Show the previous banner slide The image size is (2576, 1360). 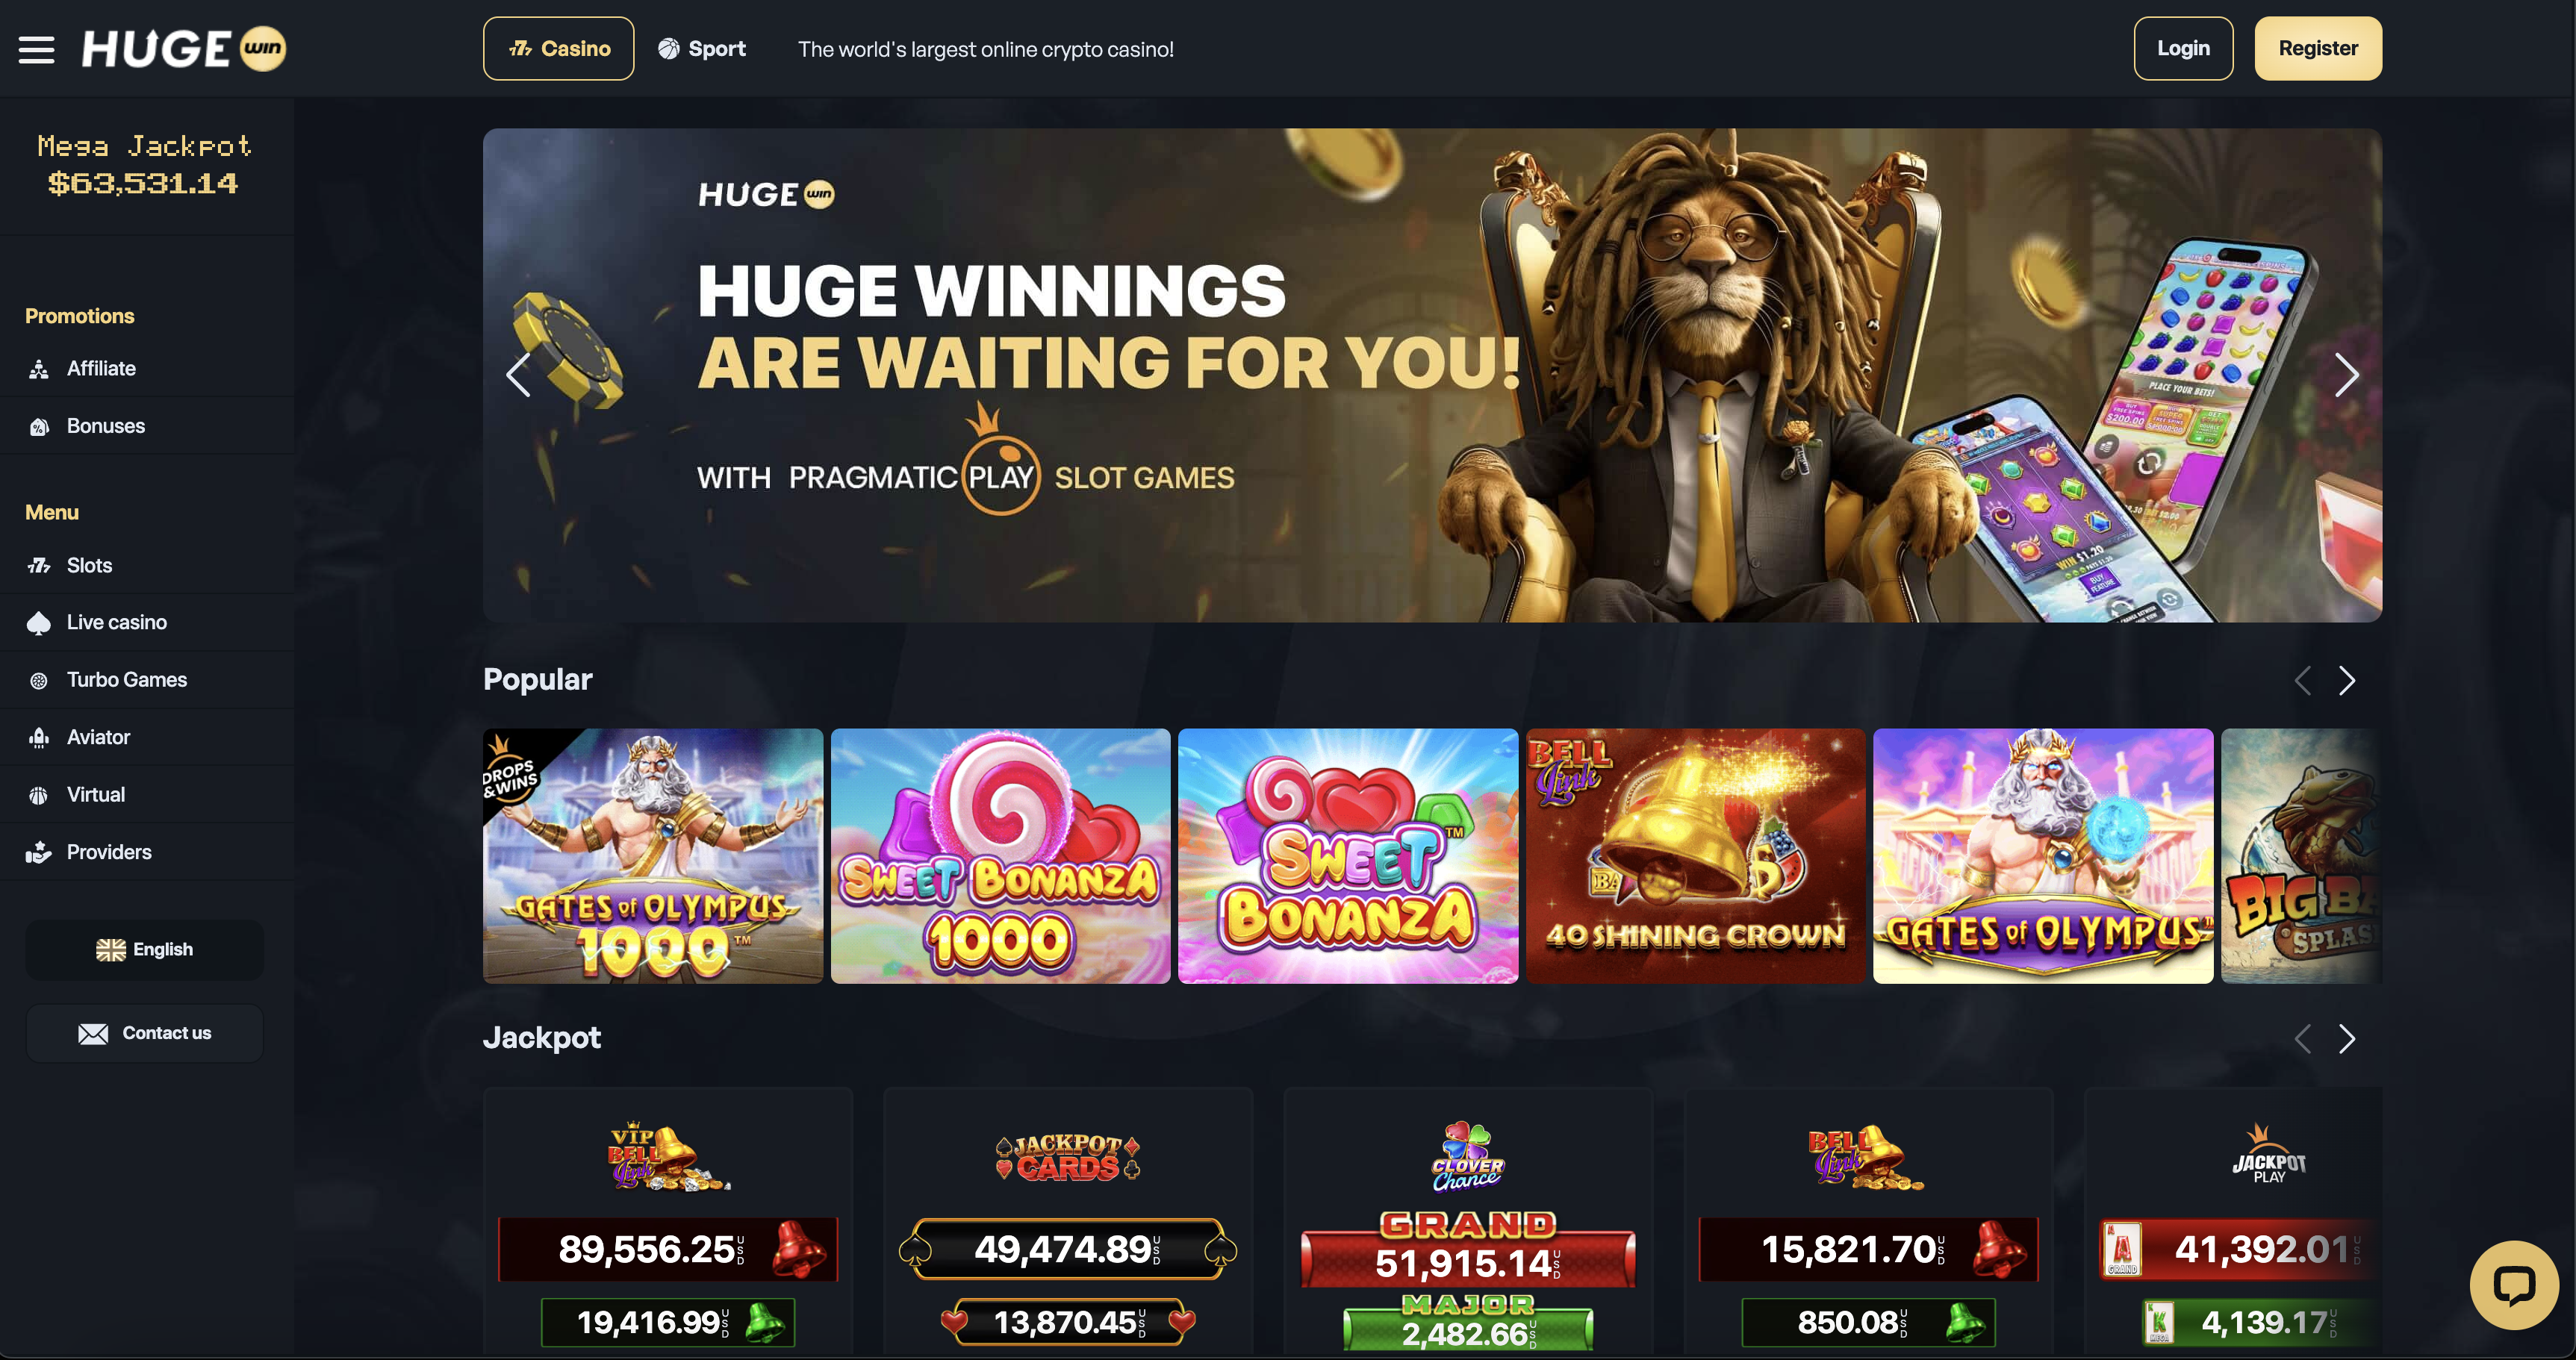tap(518, 375)
